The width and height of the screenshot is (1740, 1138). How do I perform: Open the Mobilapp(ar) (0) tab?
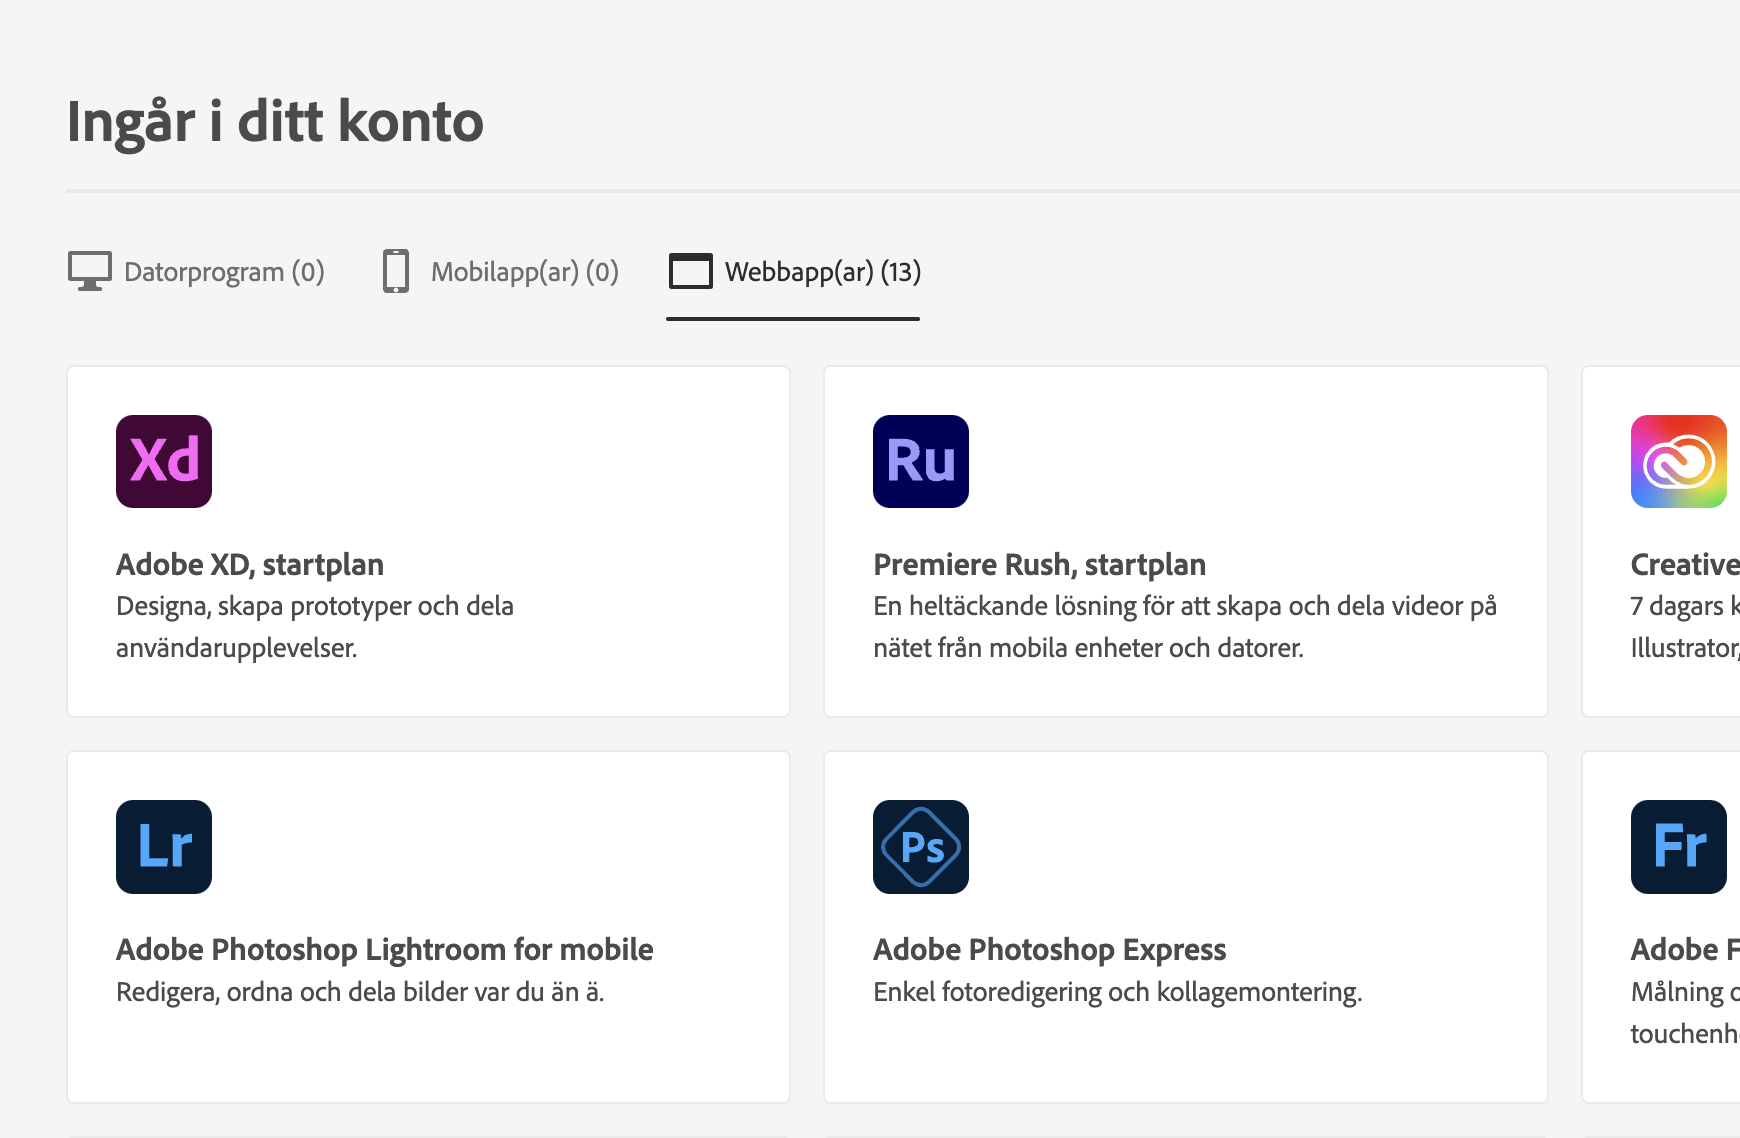pos(524,271)
